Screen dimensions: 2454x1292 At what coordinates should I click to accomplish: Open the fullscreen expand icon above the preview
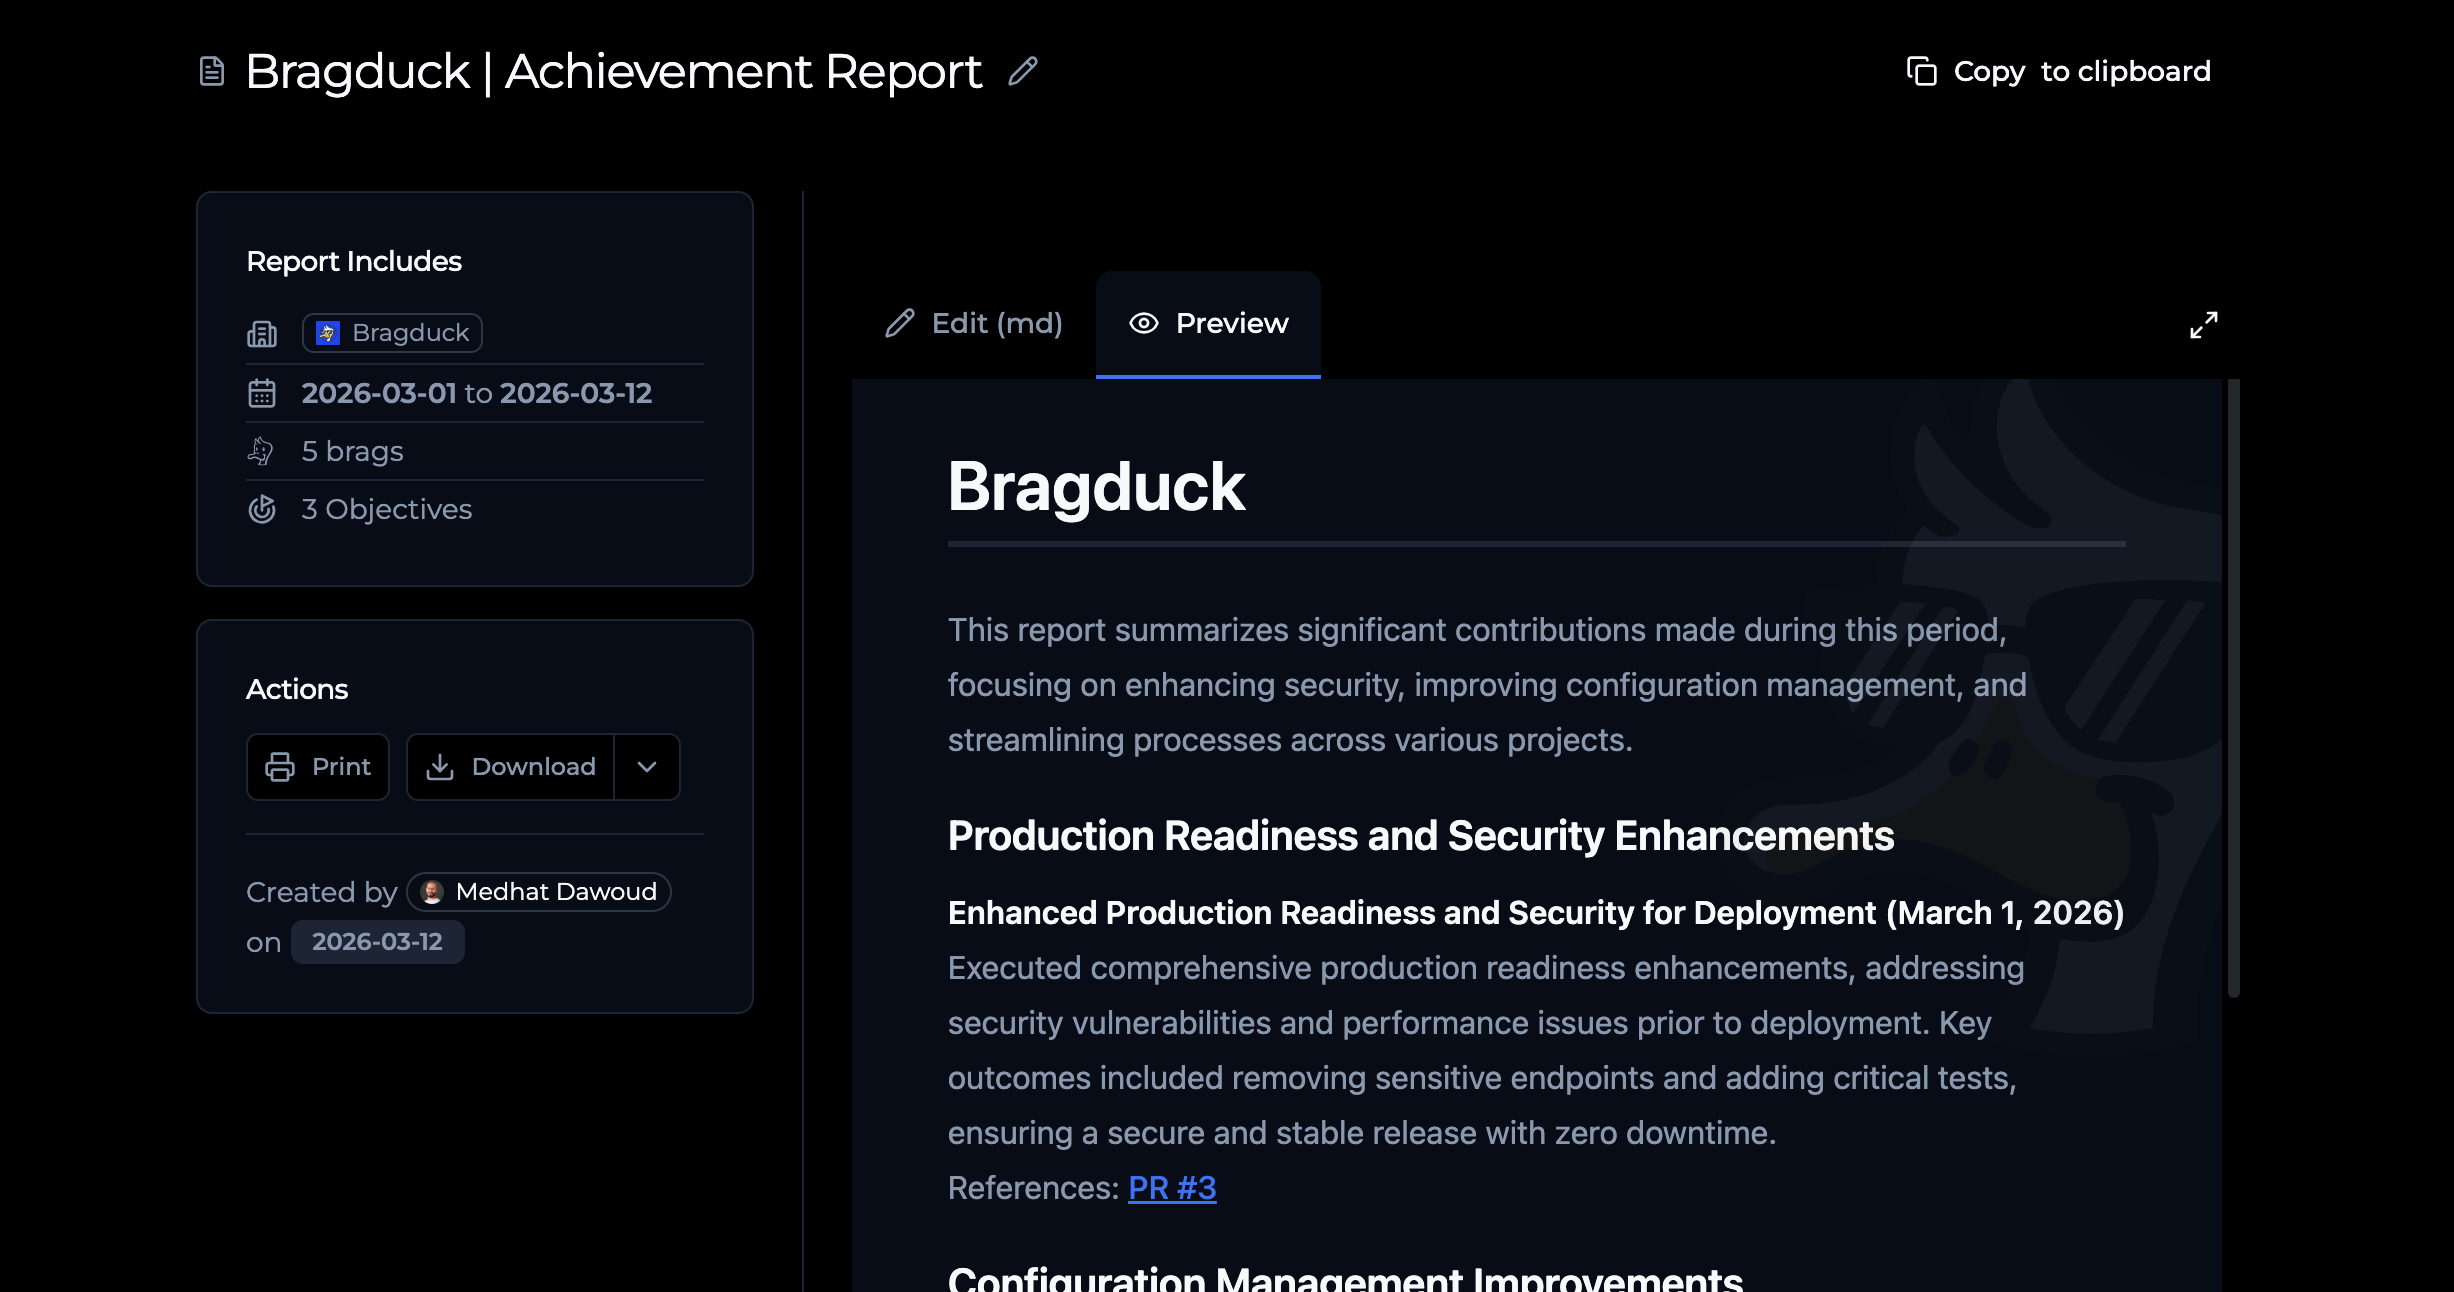2204,324
